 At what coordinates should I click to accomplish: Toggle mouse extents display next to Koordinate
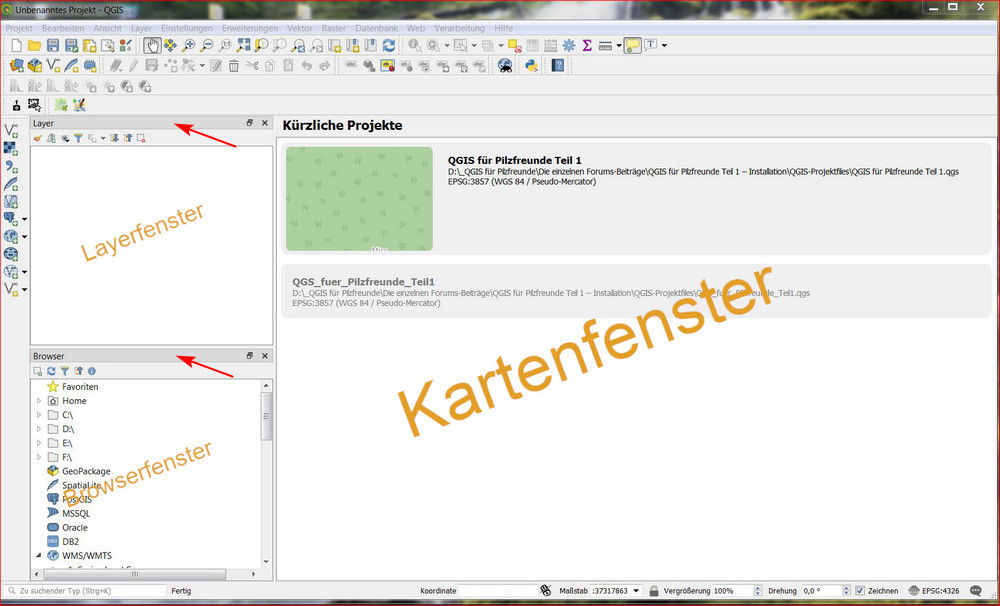pyautogui.click(x=546, y=591)
